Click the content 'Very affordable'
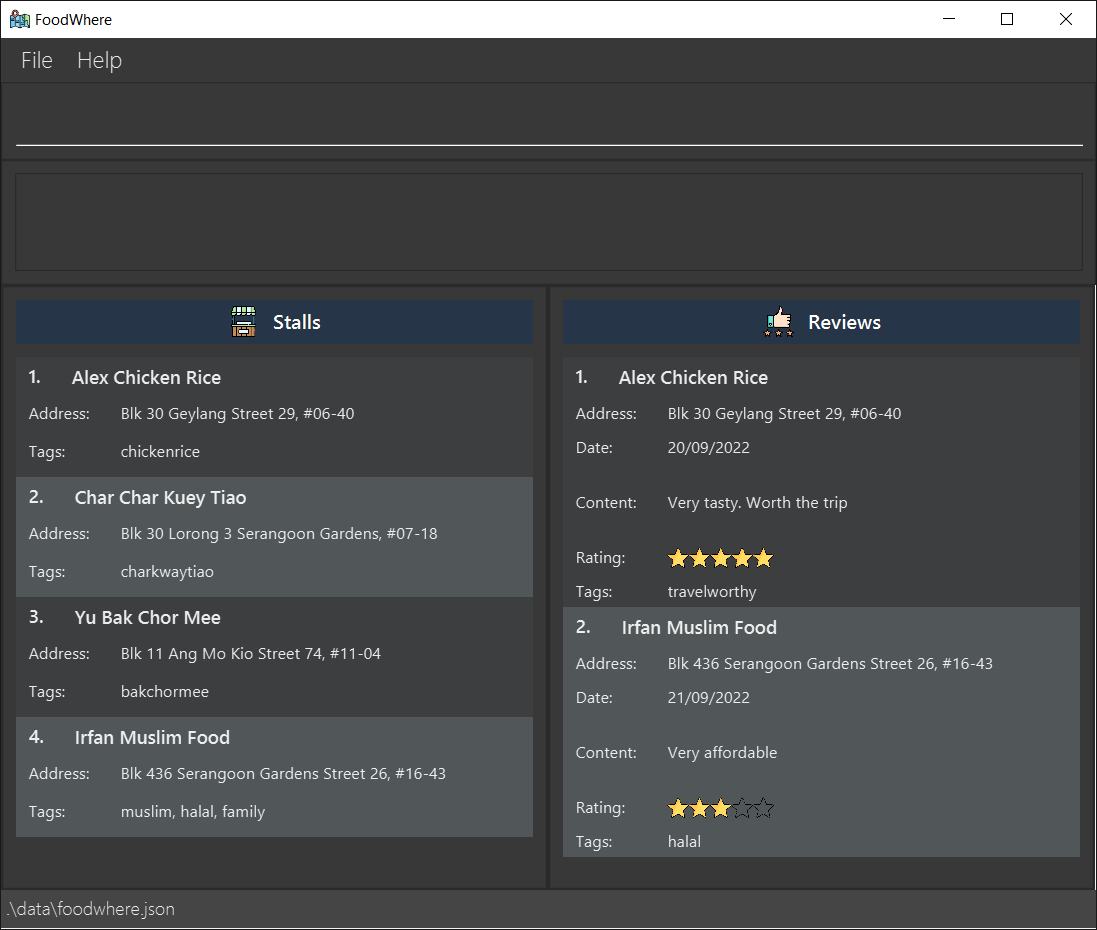The width and height of the screenshot is (1097, 930). point(723,753)
